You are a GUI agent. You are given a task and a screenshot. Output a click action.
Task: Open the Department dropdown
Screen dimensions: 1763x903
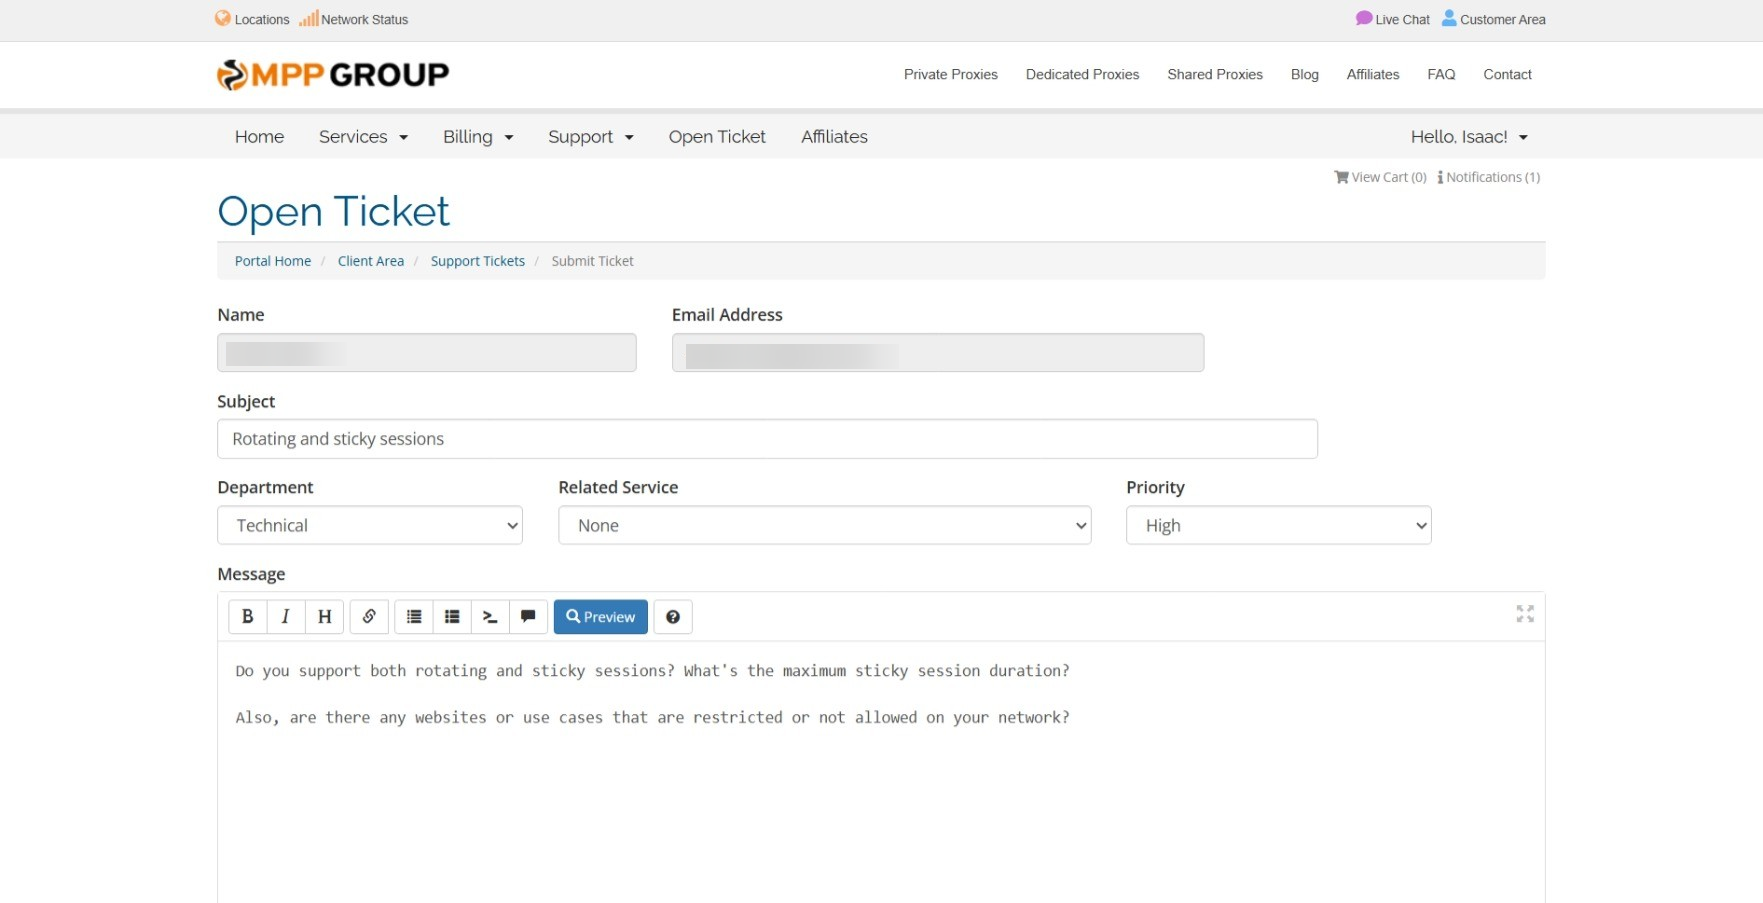(370, 525)
